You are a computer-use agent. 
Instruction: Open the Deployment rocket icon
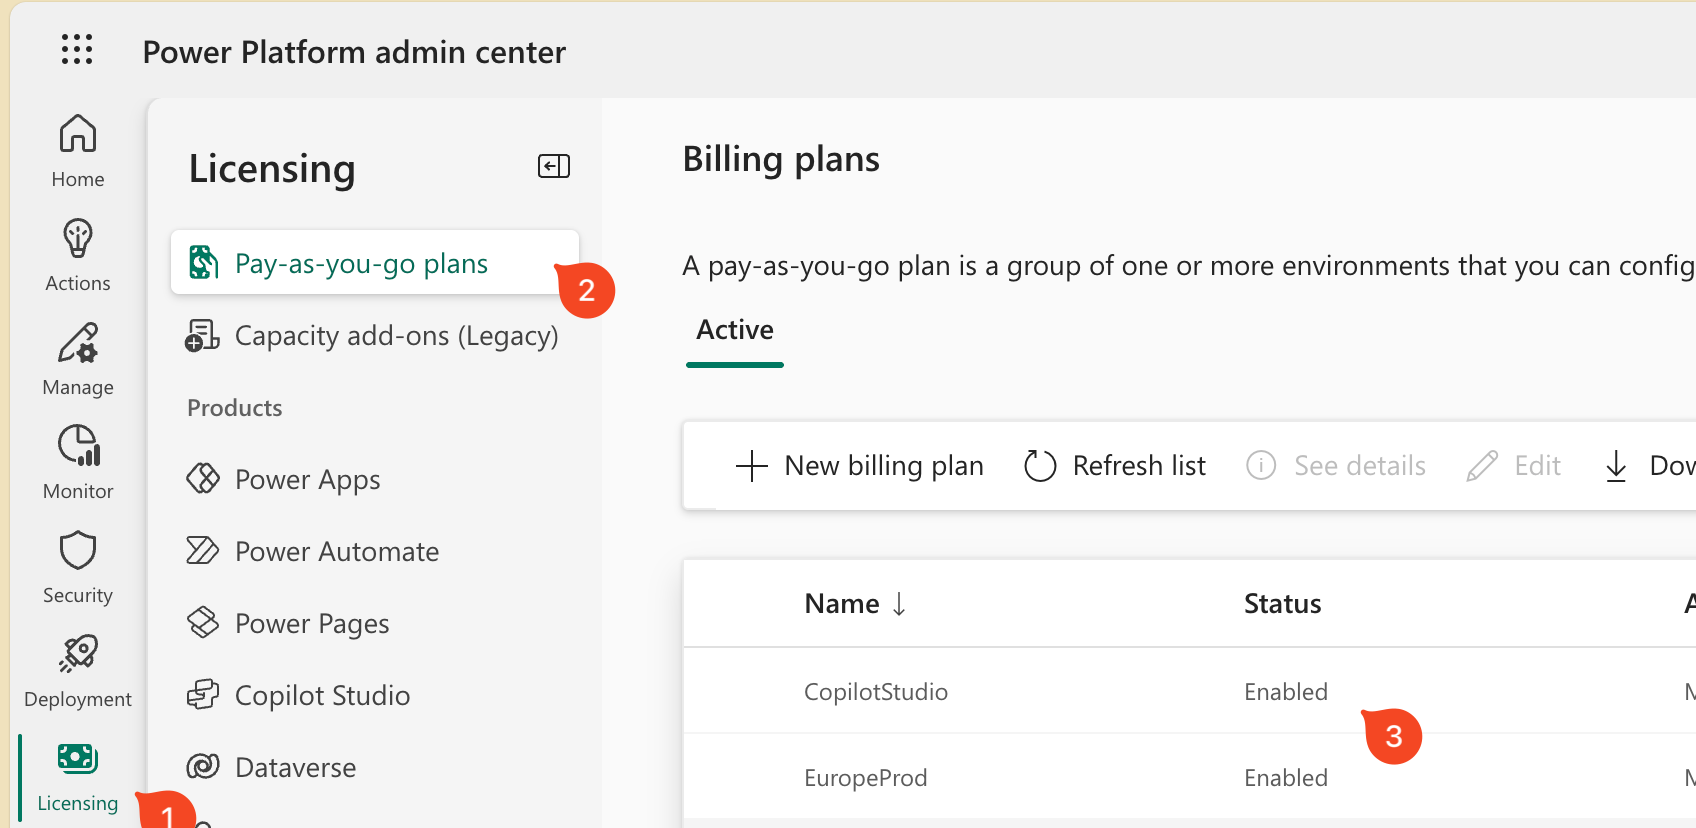78,655
